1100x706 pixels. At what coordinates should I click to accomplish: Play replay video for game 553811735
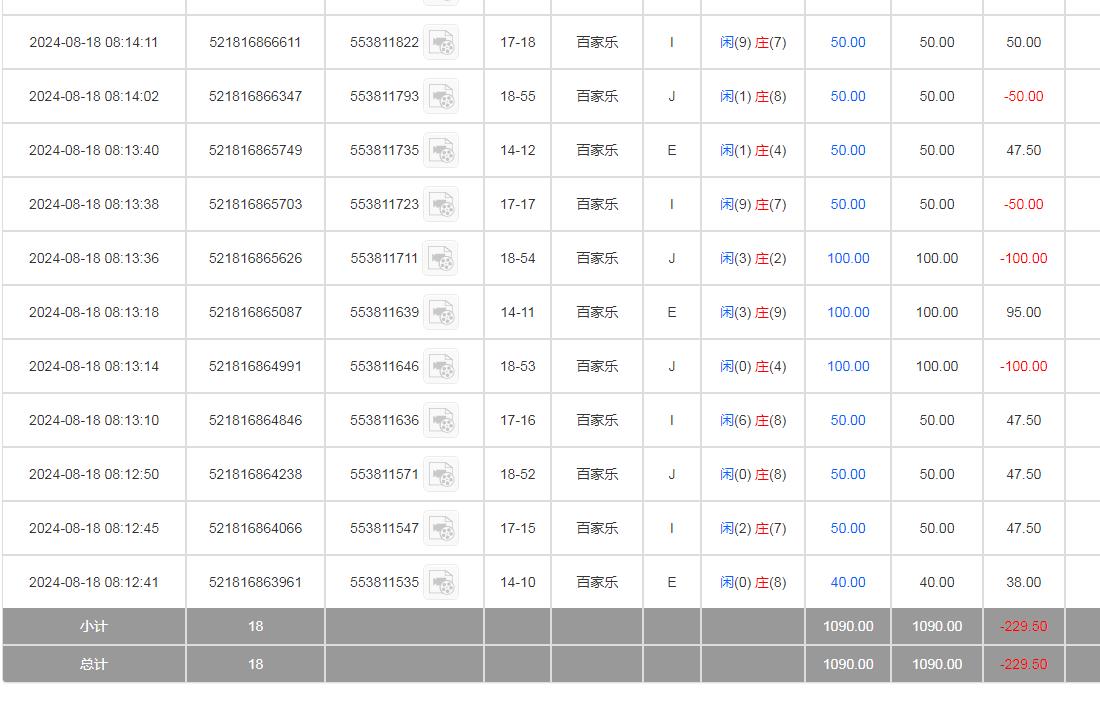[441, 151]
